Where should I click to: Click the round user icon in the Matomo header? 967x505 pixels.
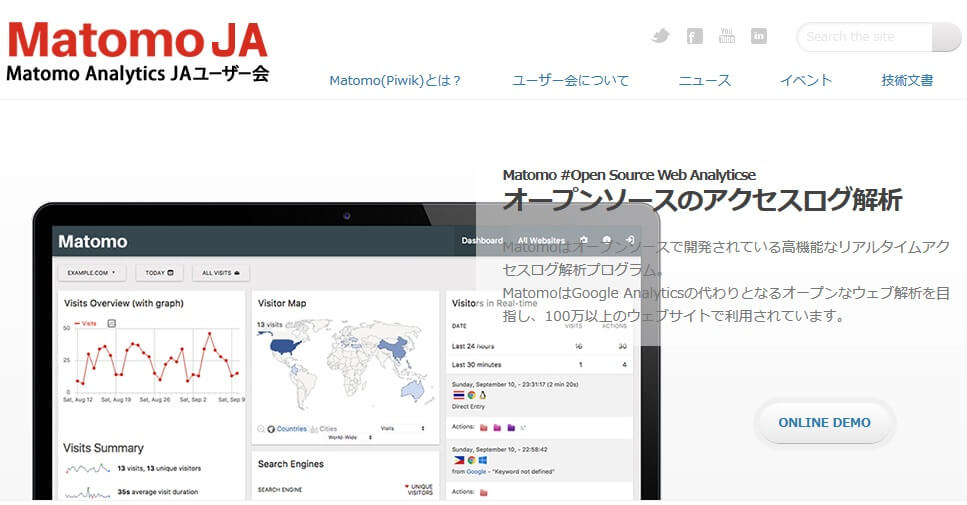coord(607,240)
